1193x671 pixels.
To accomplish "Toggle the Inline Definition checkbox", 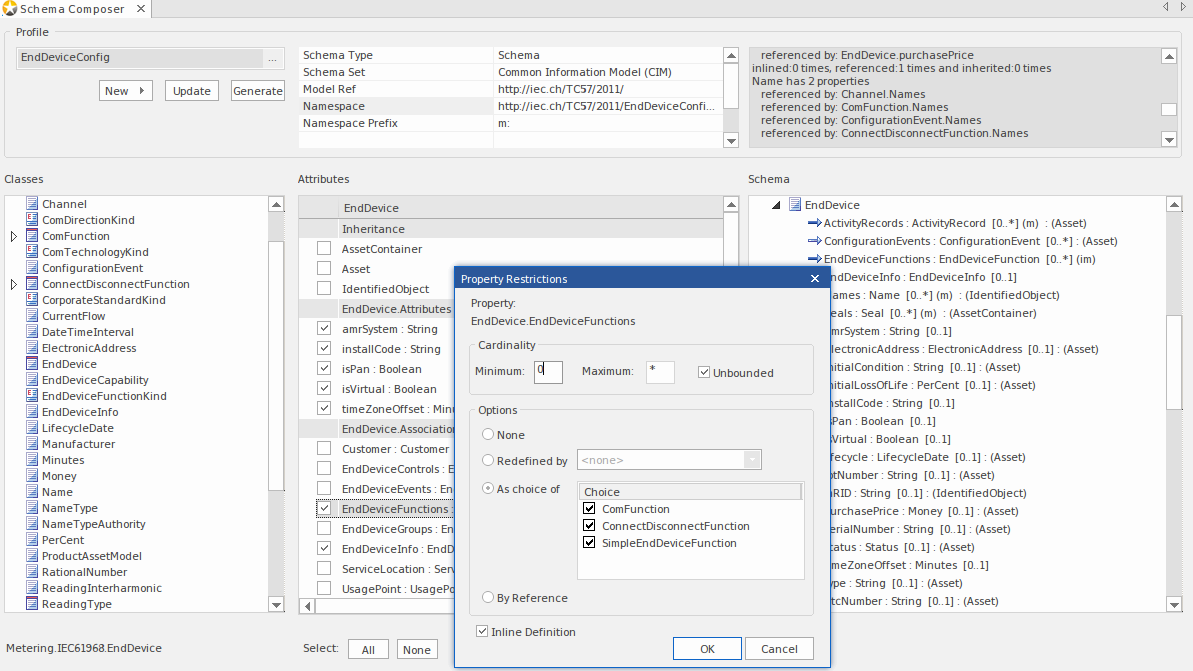I will tap(483, 632).
